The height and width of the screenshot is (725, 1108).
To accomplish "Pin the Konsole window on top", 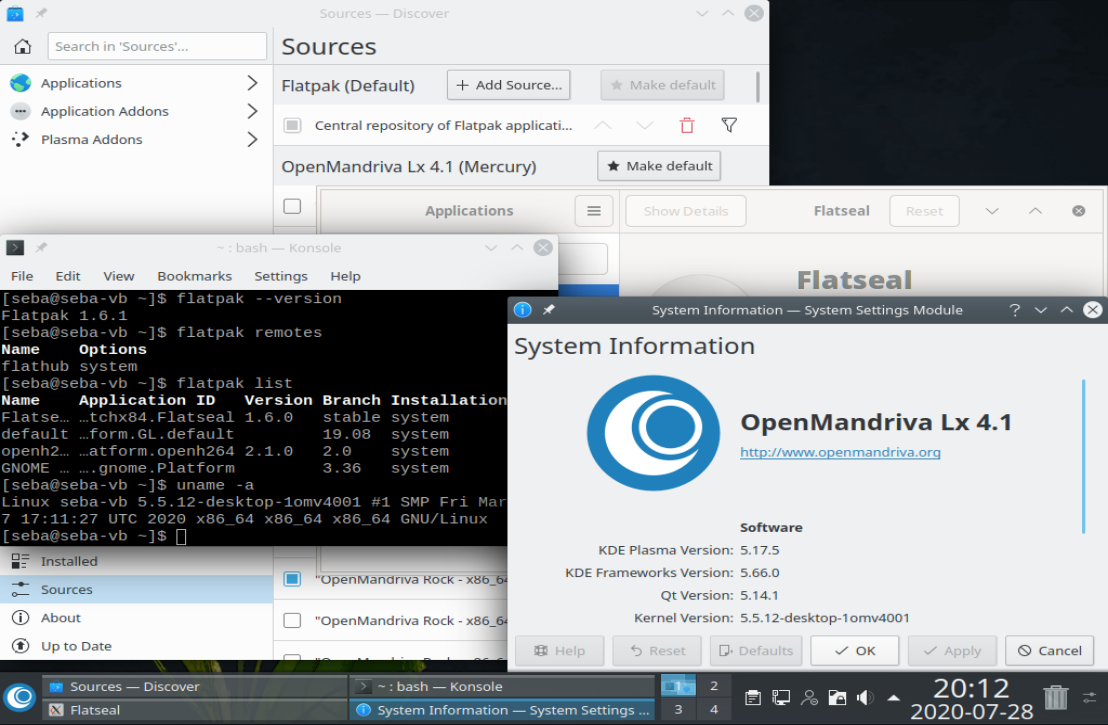I will pyautogui.click(x=42, y=247).
